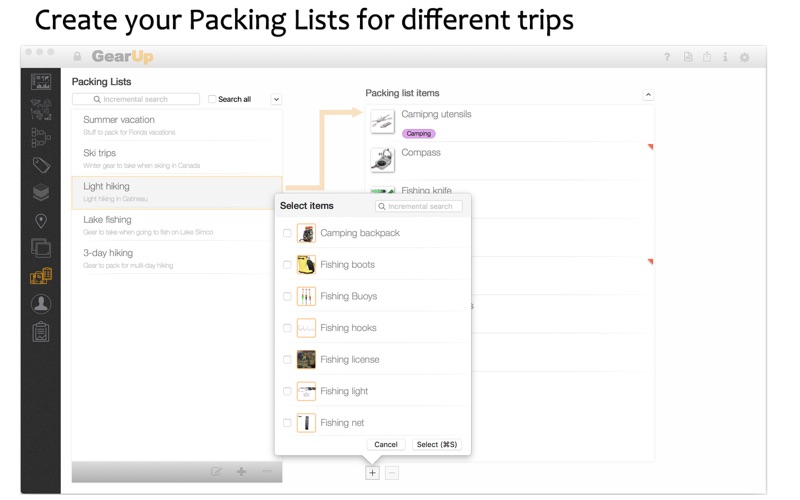Open the tags sidebar icon
Image resolution: width=800 pixels, height=500 pixels.
[41, 165]
